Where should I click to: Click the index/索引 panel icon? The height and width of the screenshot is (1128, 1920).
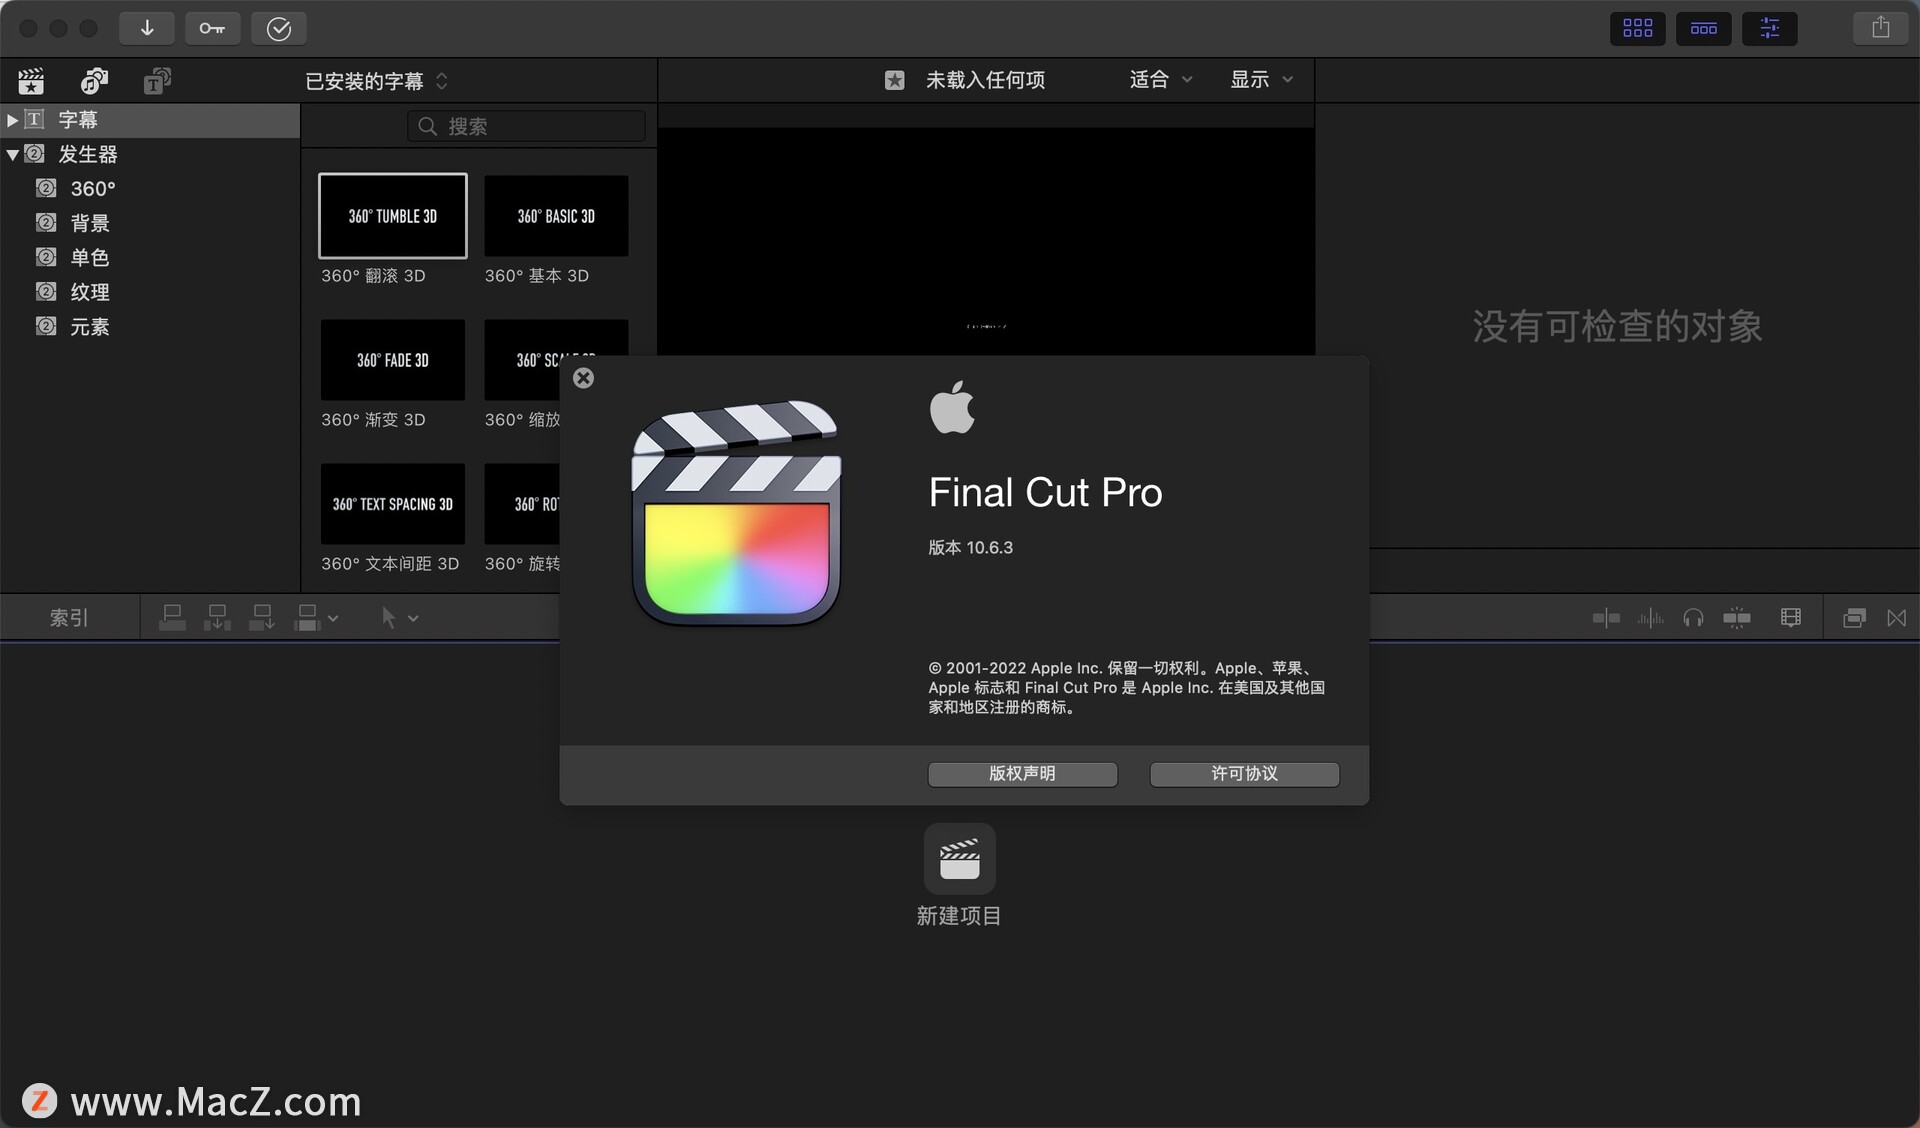tap(70, 618)
